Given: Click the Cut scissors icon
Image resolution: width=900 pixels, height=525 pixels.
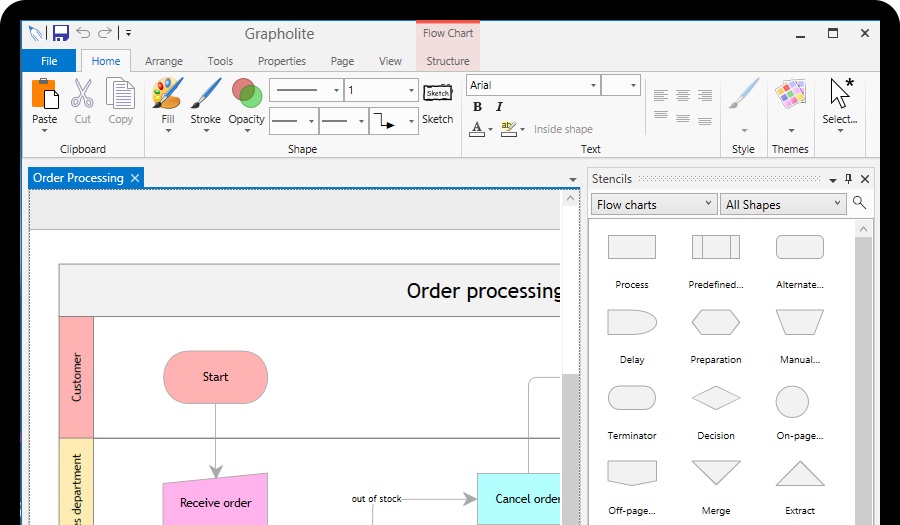Looking at the screenshot, I should pos(82,94).
